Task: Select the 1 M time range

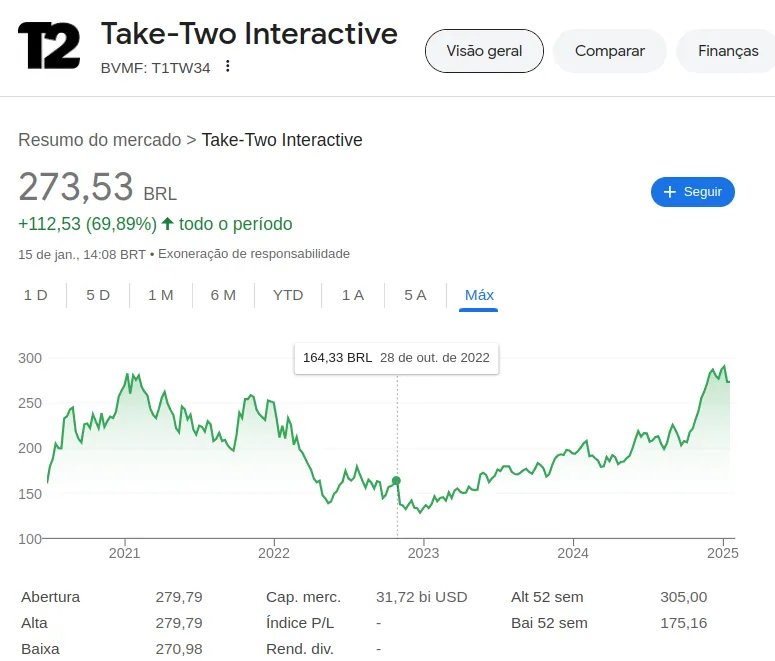Action: click(x=161, y=295)
